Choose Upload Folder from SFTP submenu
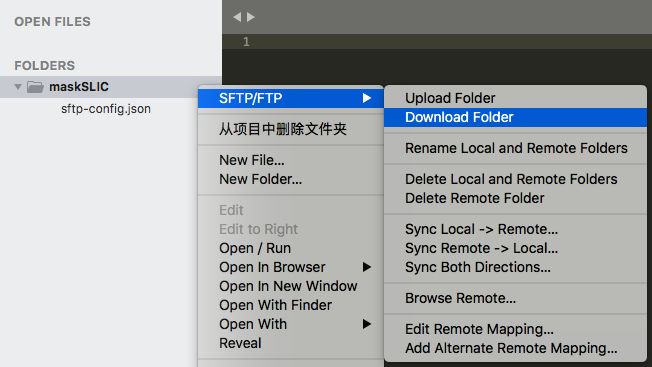 coord(515,98)
